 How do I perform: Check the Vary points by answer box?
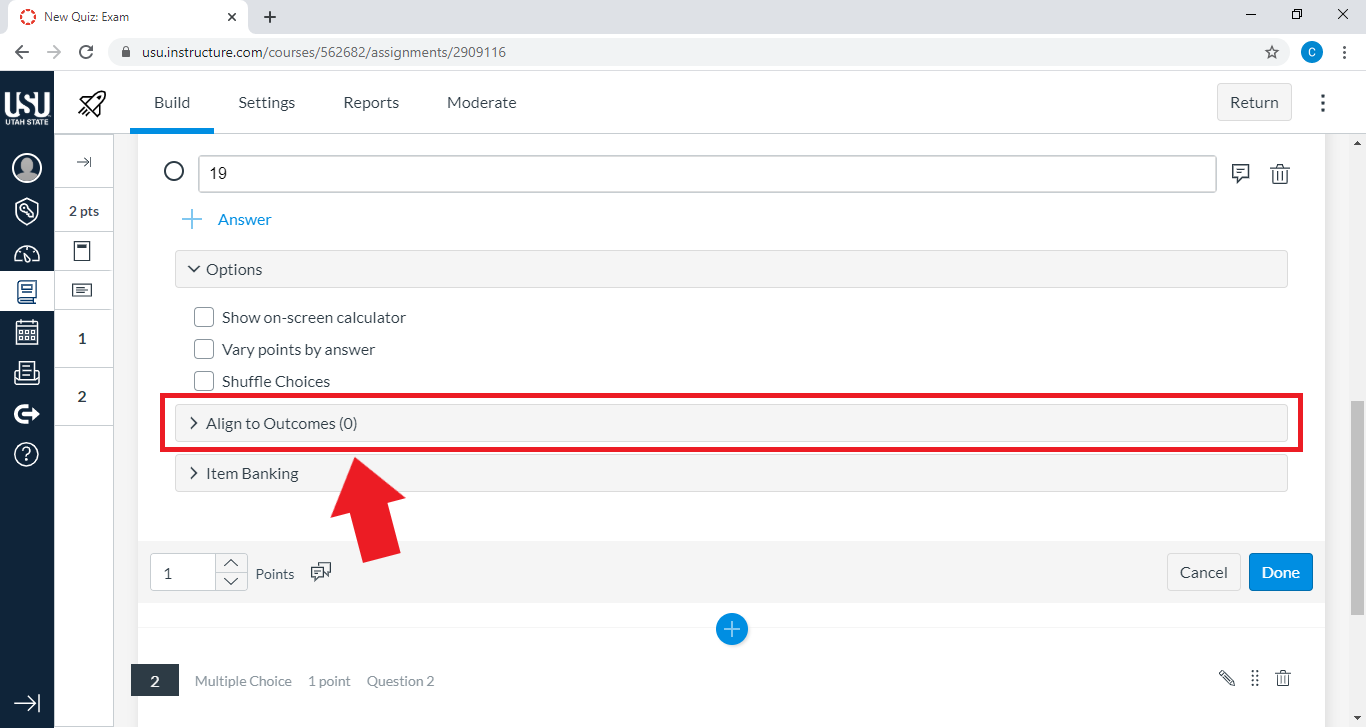(204, 349)
